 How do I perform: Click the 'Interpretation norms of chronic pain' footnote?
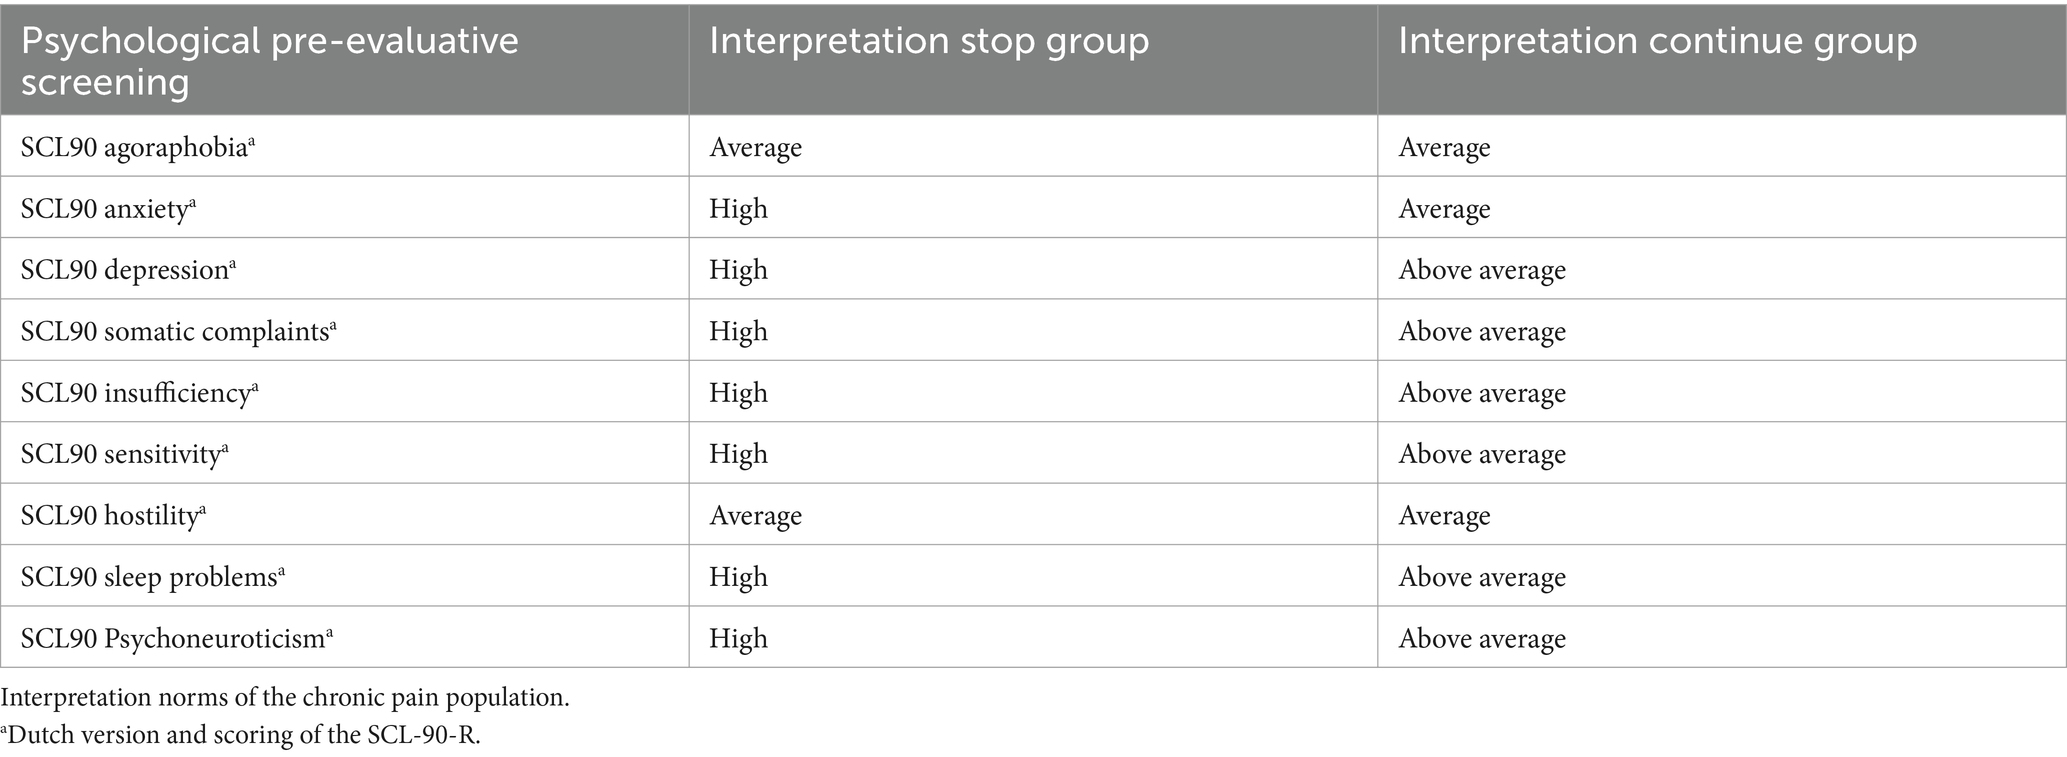285,697
